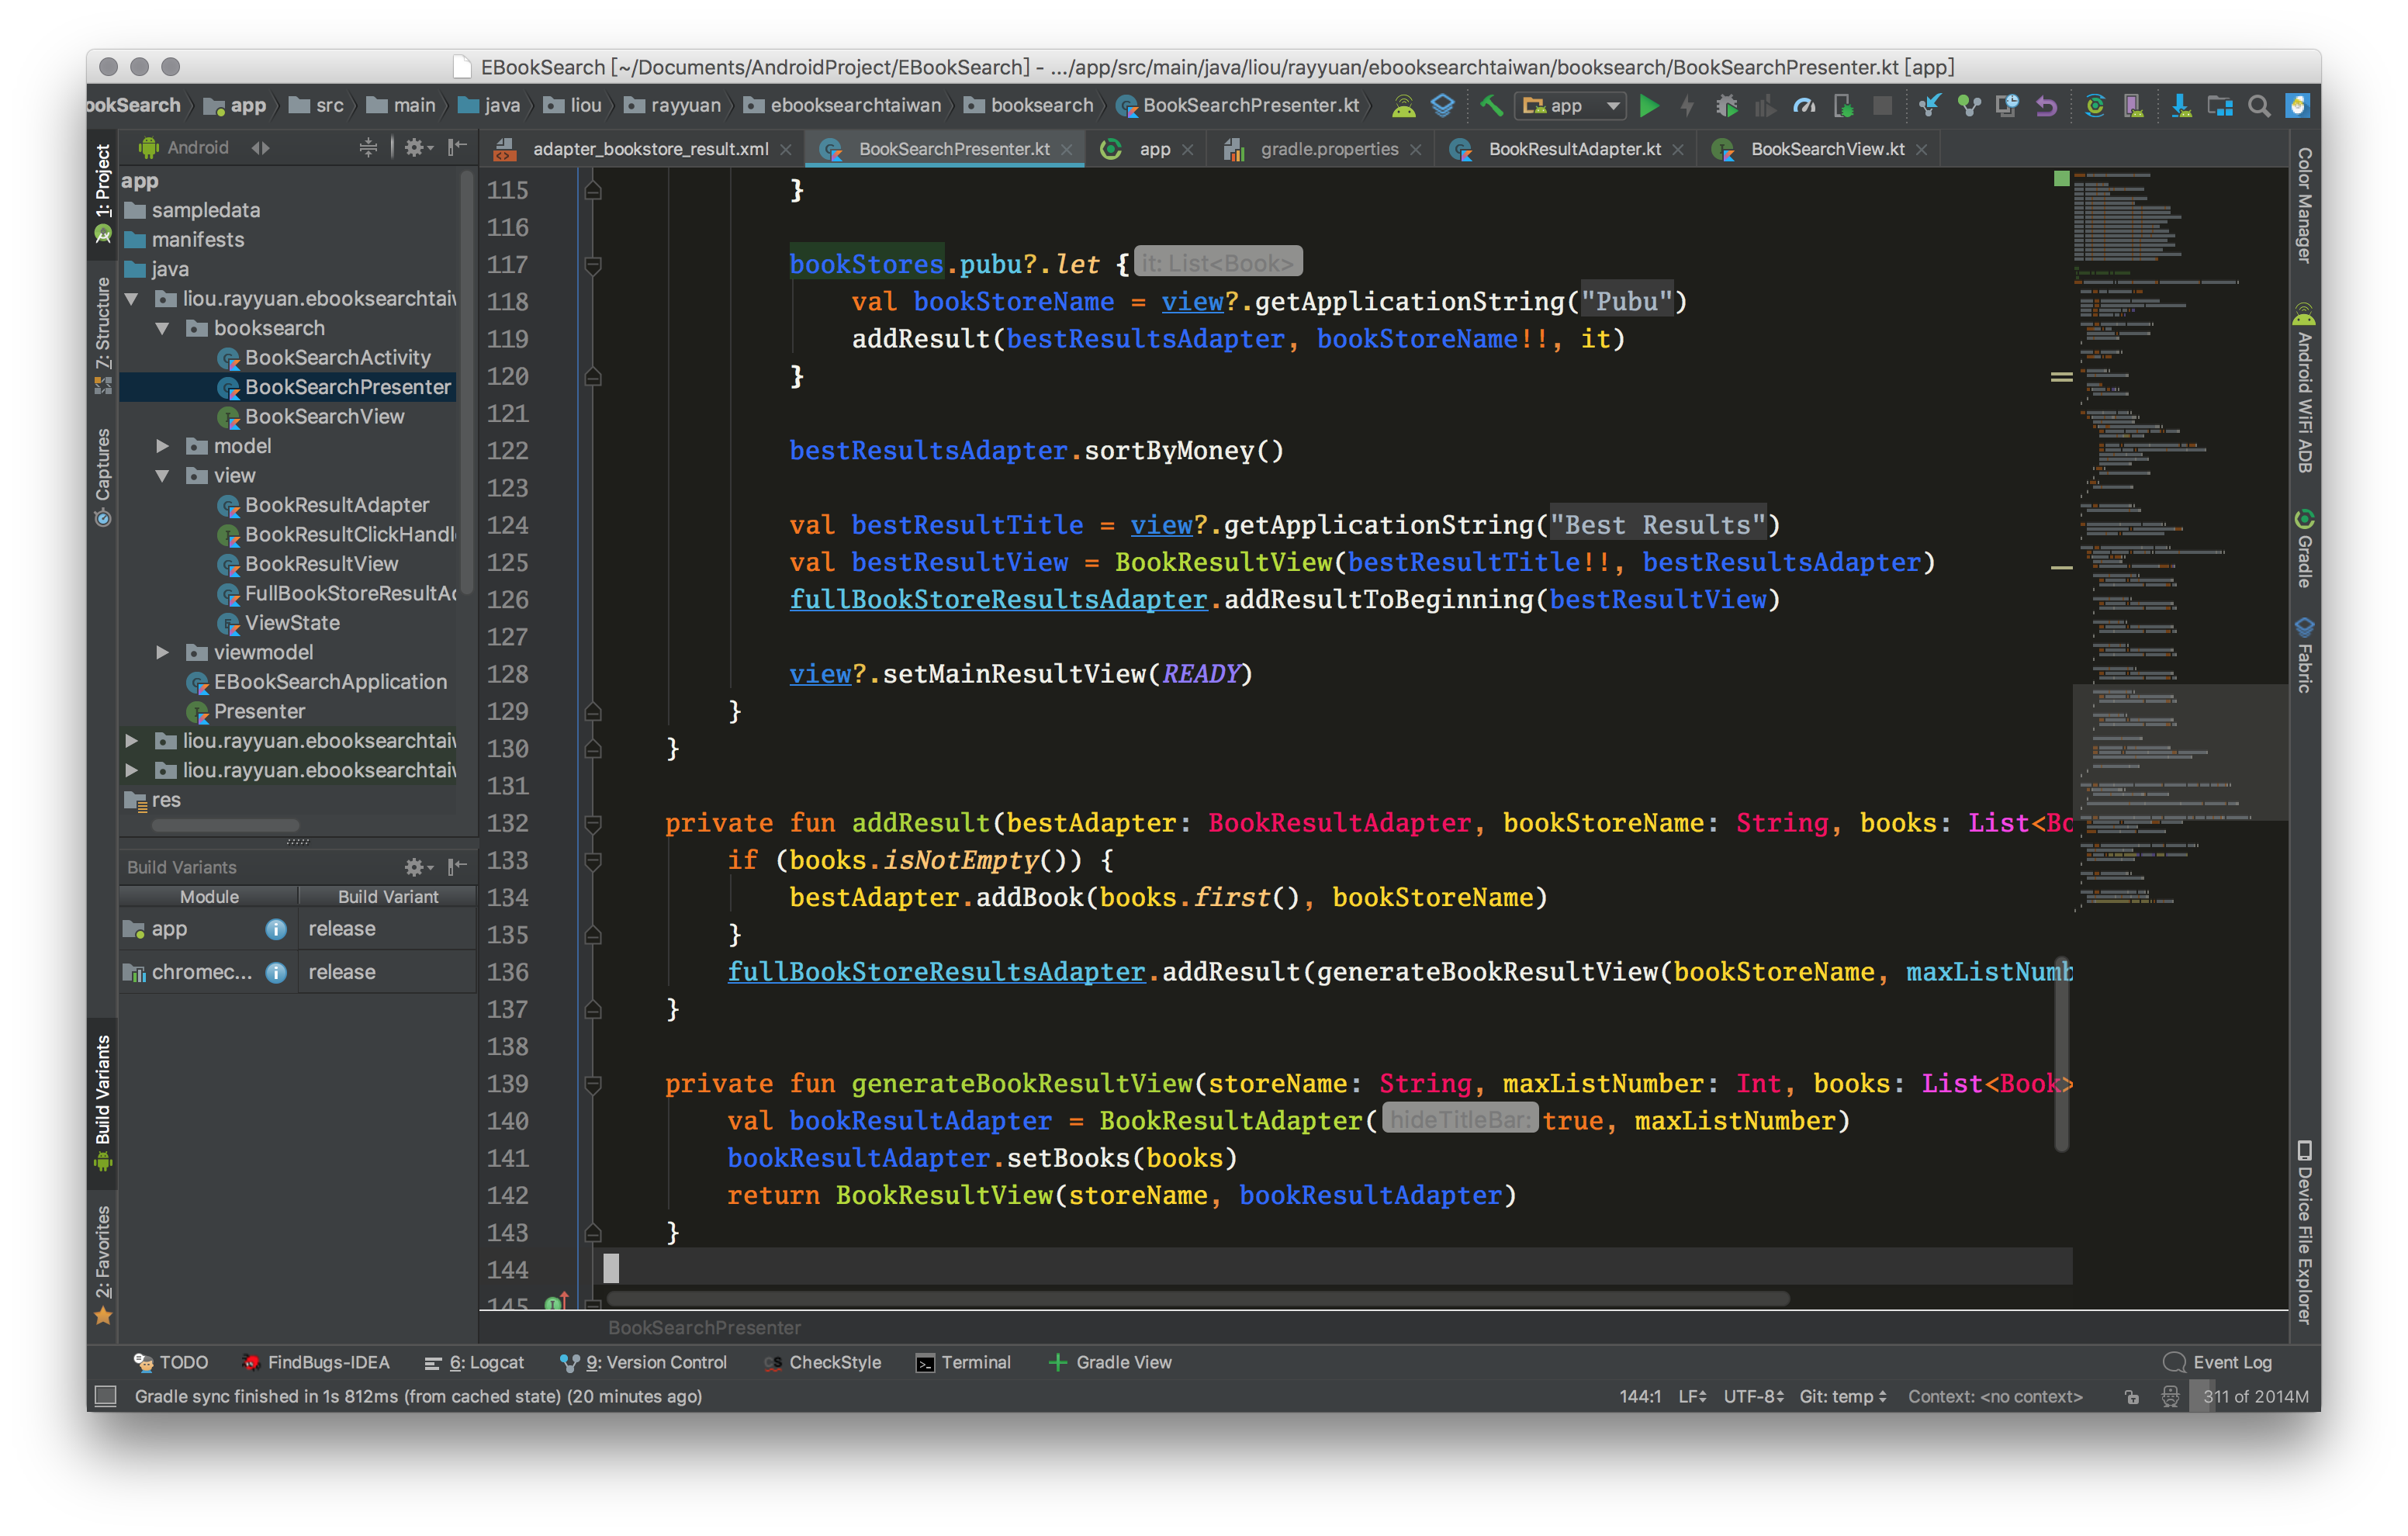Open the app run configuration dropdown

tap(1570, 106)
